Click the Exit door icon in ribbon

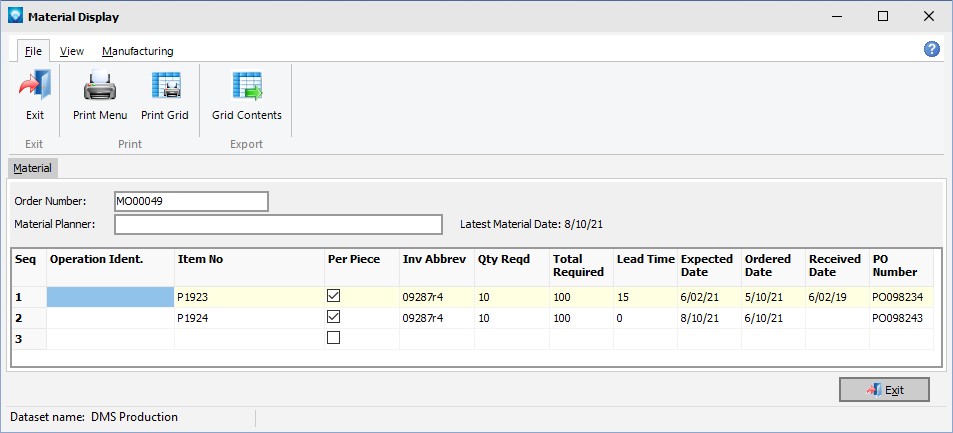click(35, 88)
